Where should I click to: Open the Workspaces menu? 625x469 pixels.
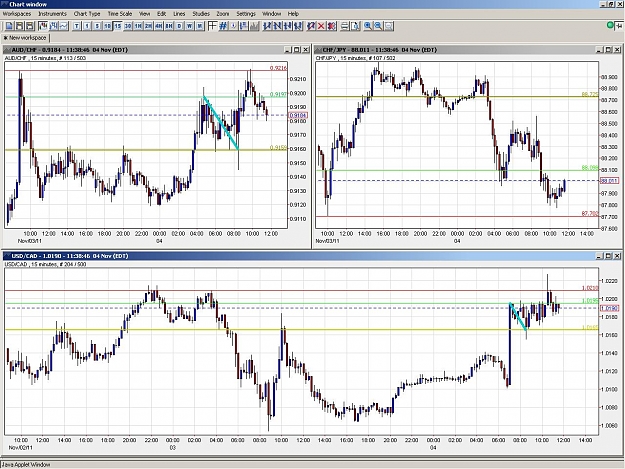tap(17, 14)
